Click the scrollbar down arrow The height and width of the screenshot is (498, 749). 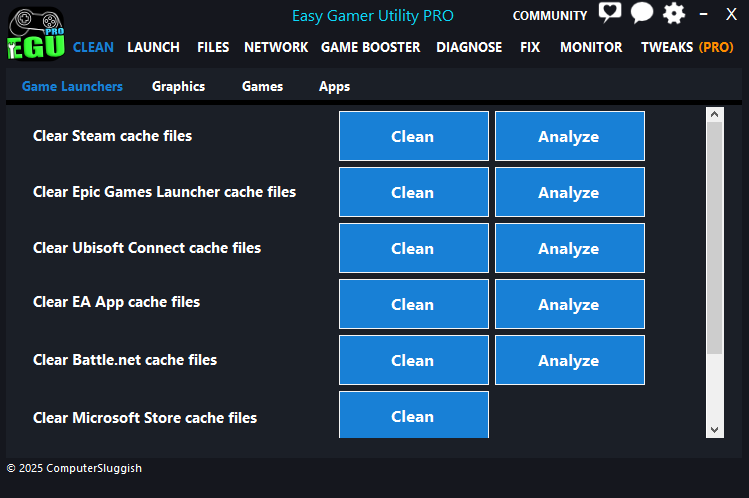click(714, 429)
